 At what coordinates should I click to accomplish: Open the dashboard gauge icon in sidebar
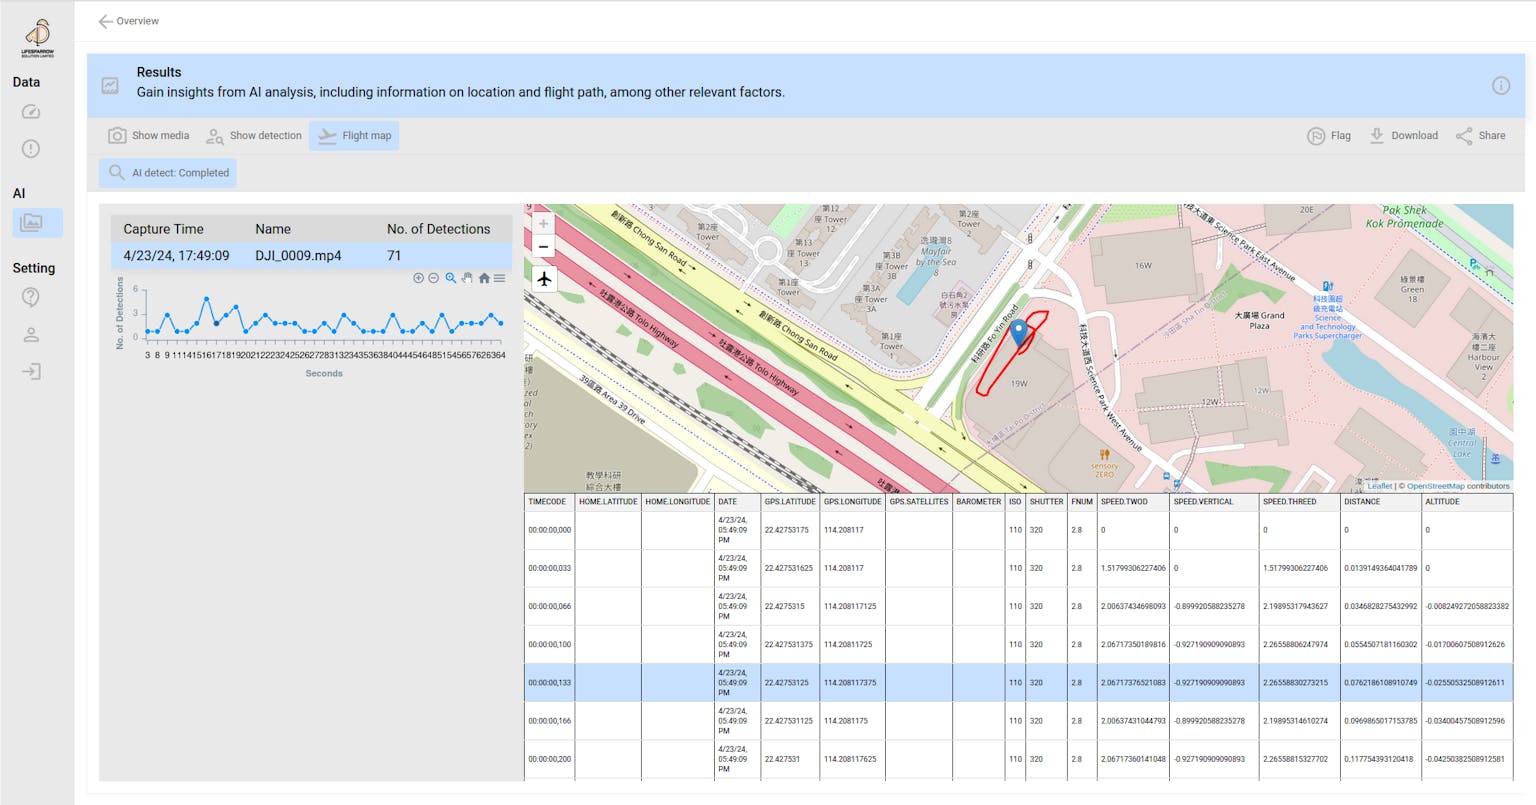point(31,112)
